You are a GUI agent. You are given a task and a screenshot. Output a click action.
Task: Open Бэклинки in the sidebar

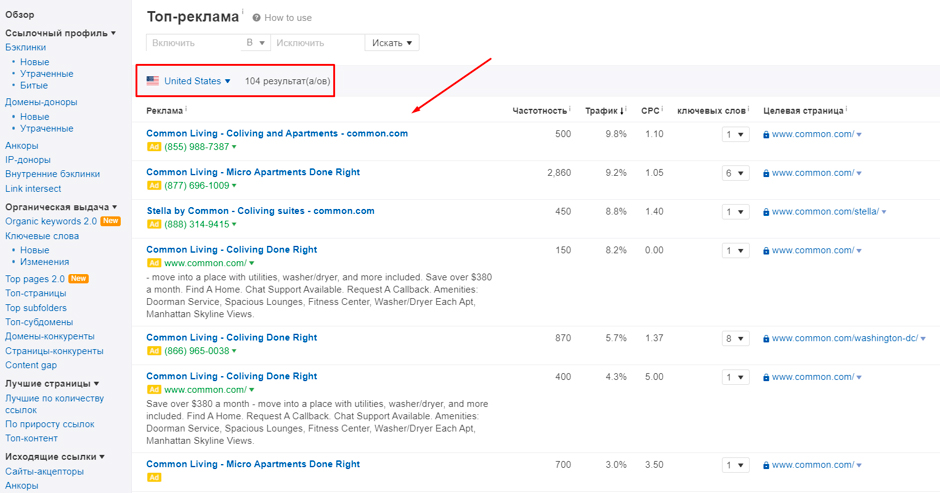pyautogui.click(x=26, y=47)
